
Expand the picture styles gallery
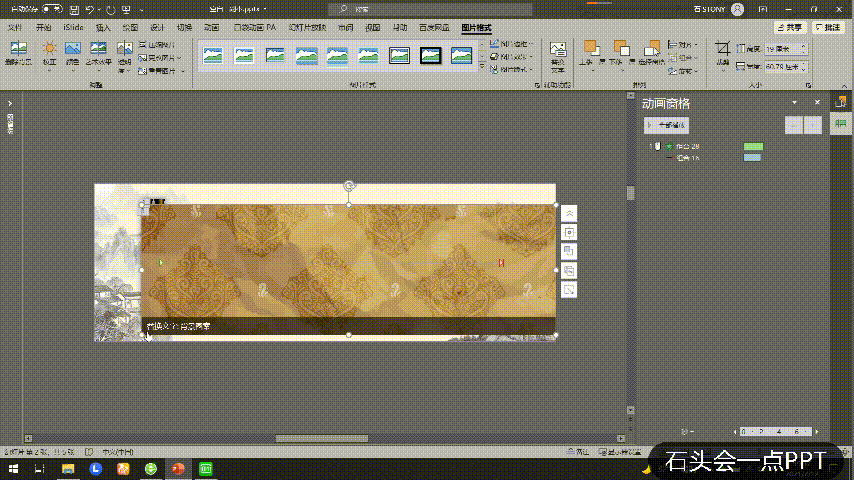482,67
